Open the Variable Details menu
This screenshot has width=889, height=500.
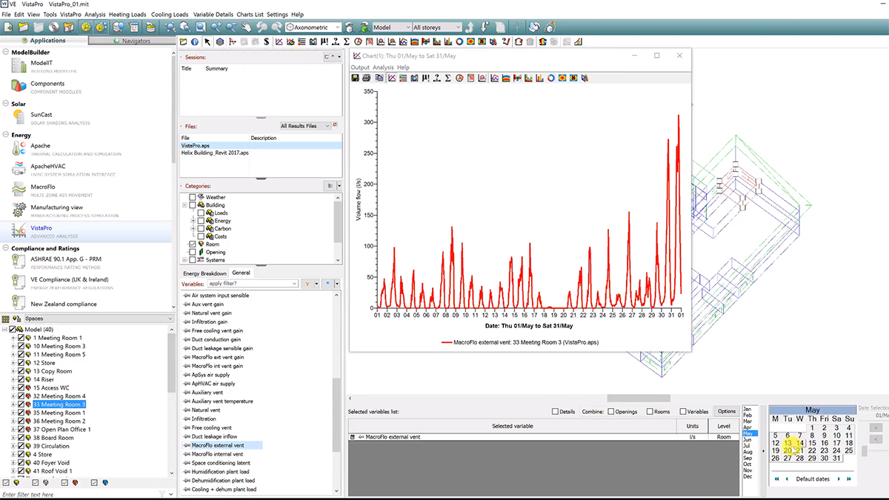213,14
